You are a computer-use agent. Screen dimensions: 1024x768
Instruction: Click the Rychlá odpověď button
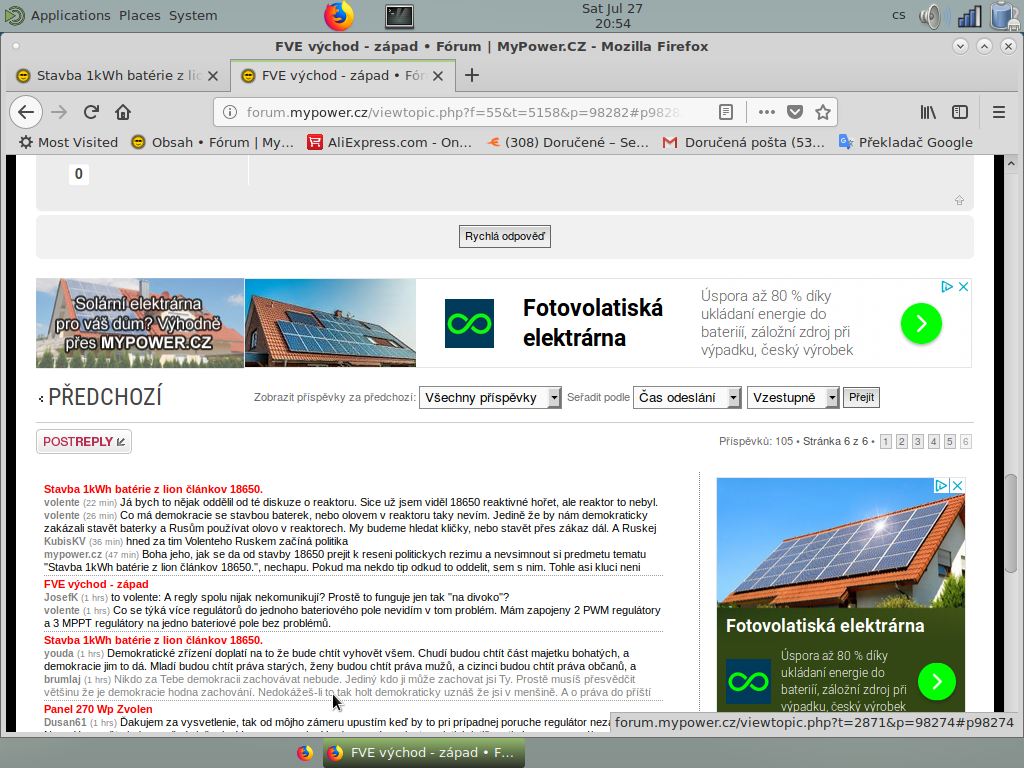505,236
